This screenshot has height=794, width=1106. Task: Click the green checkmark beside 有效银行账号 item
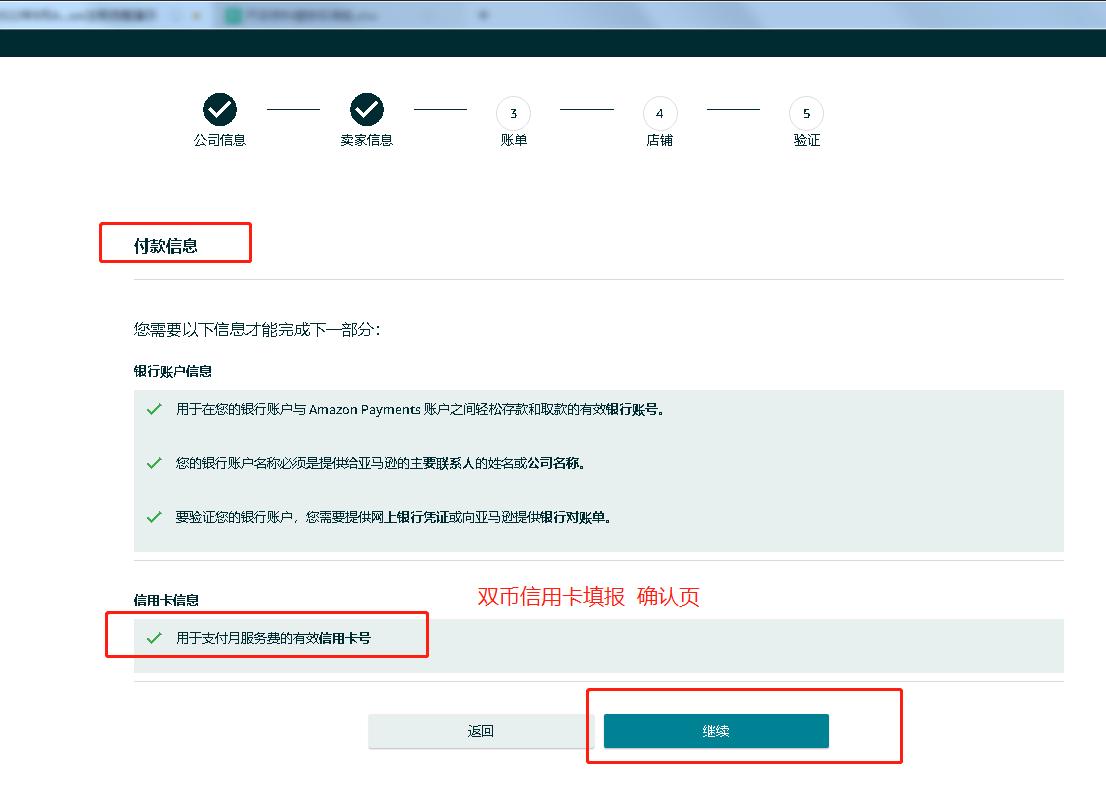click(151, 408)
